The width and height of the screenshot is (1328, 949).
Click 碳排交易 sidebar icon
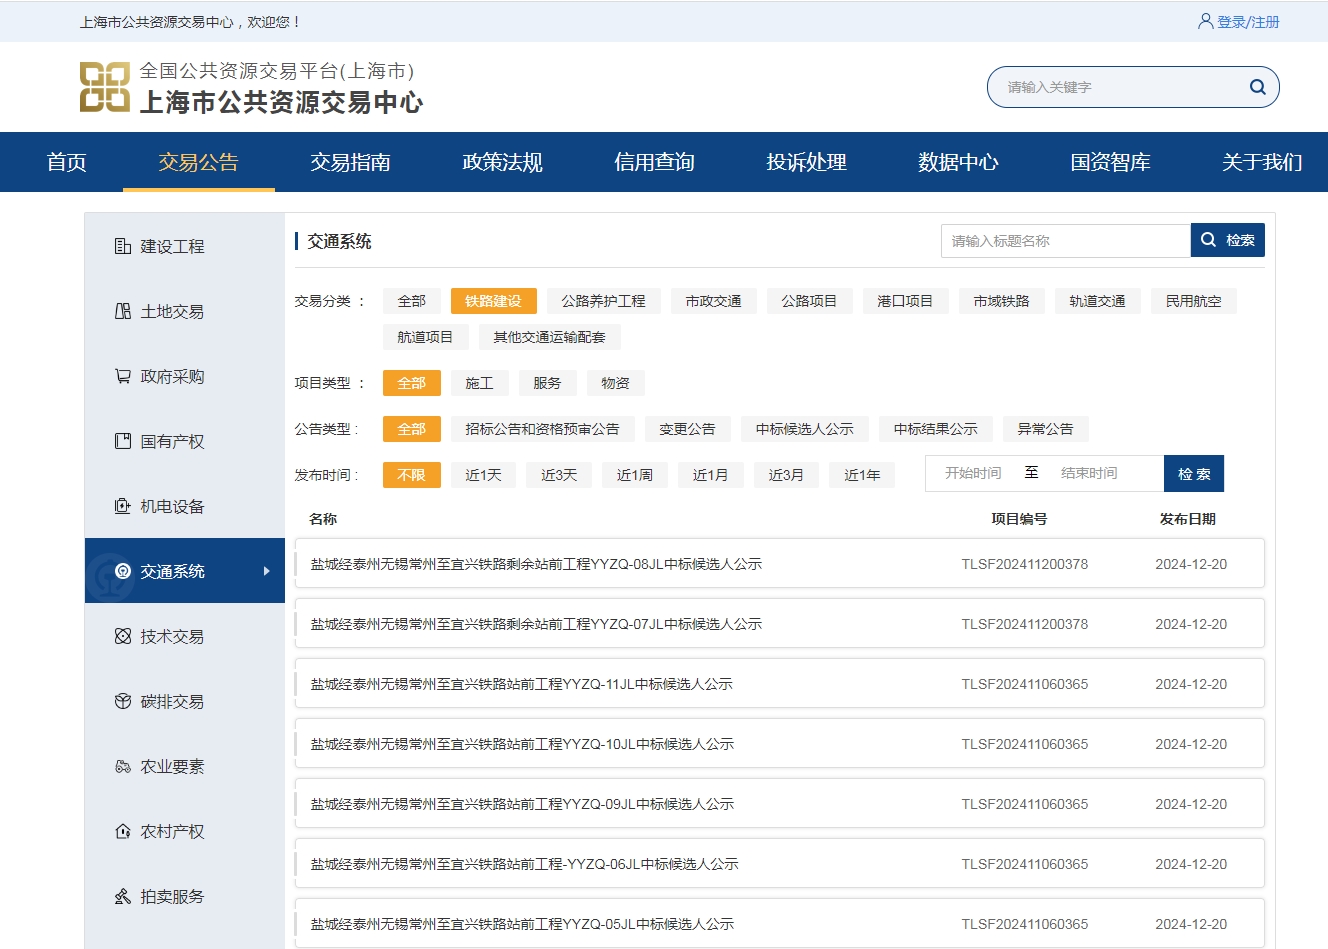tap(123, 701)
